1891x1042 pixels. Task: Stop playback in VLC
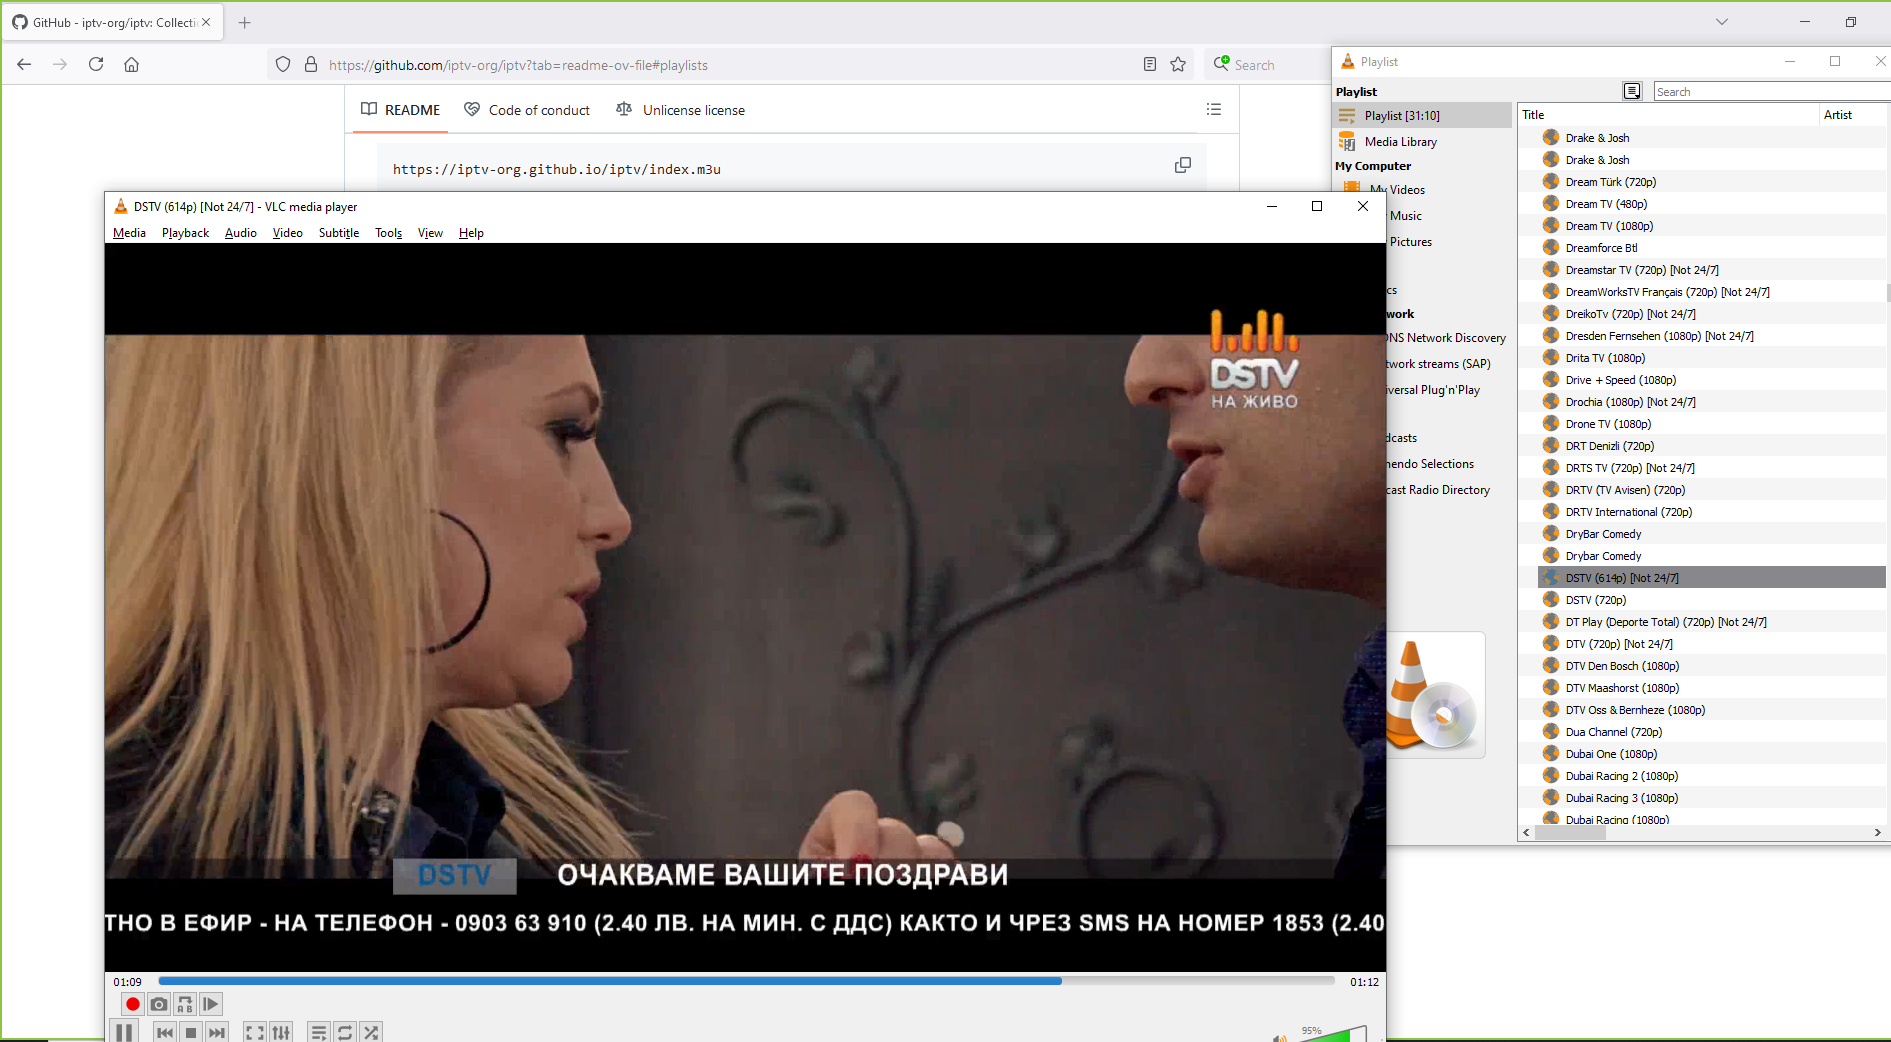(x=191, y=1032)
